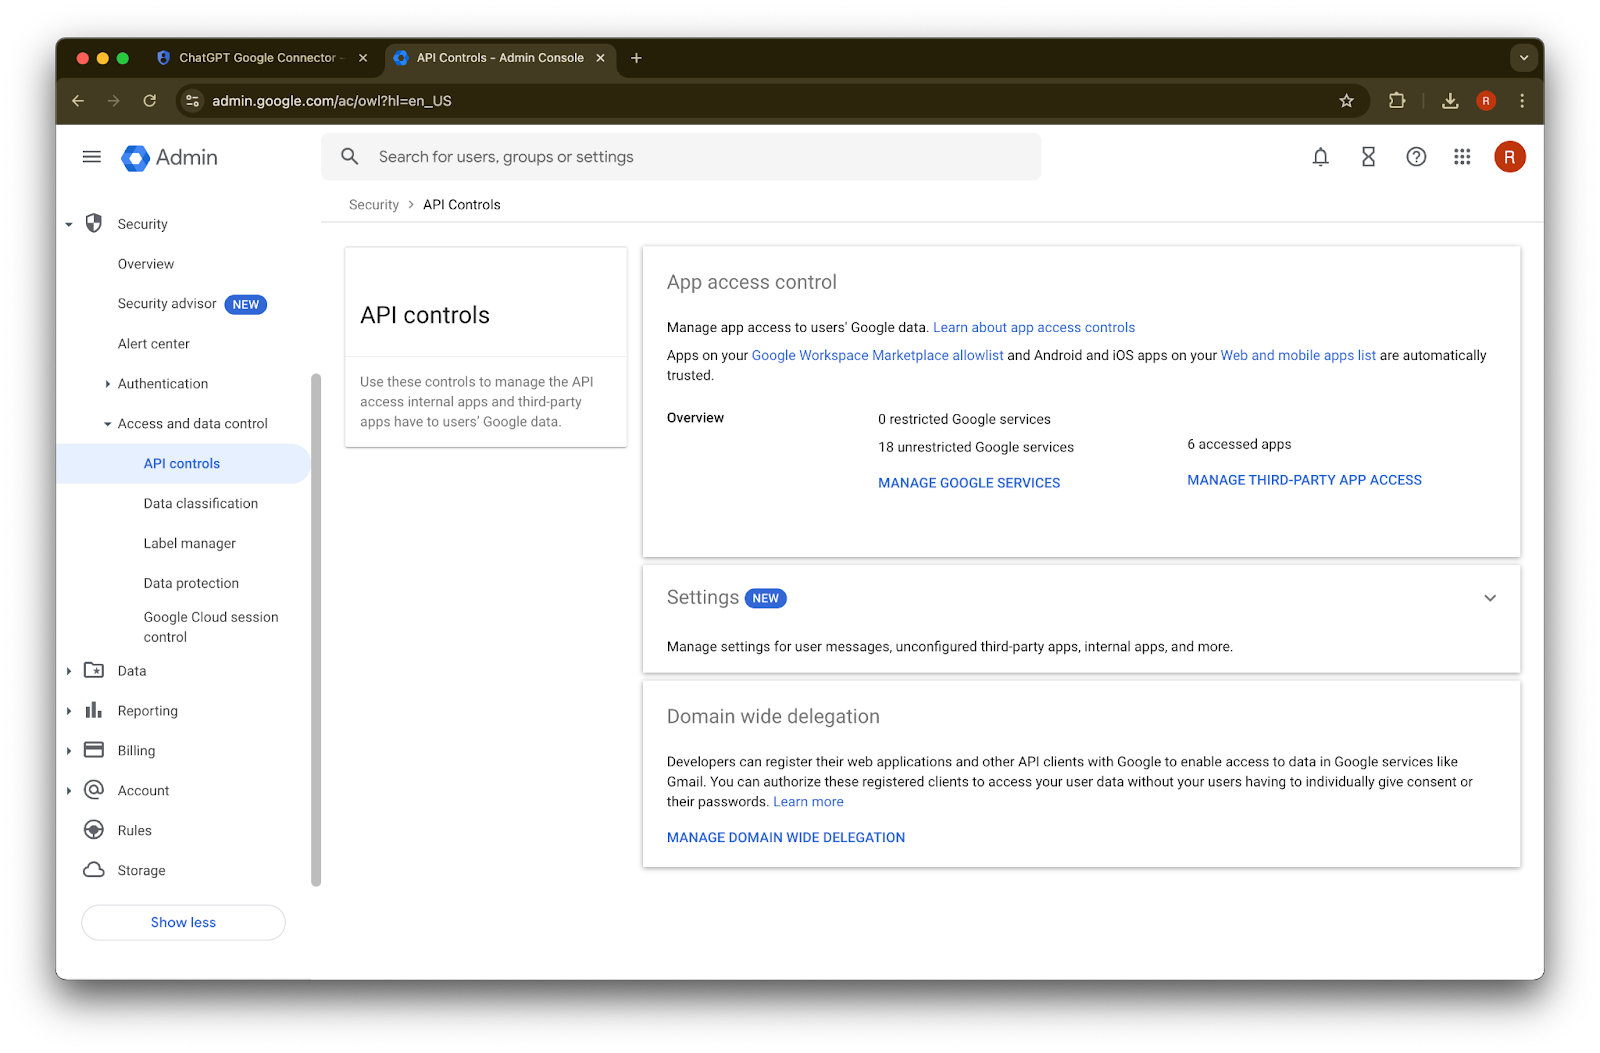Open Security advisor in sidebar
1600x1053 pixels.
click(167, 304)
